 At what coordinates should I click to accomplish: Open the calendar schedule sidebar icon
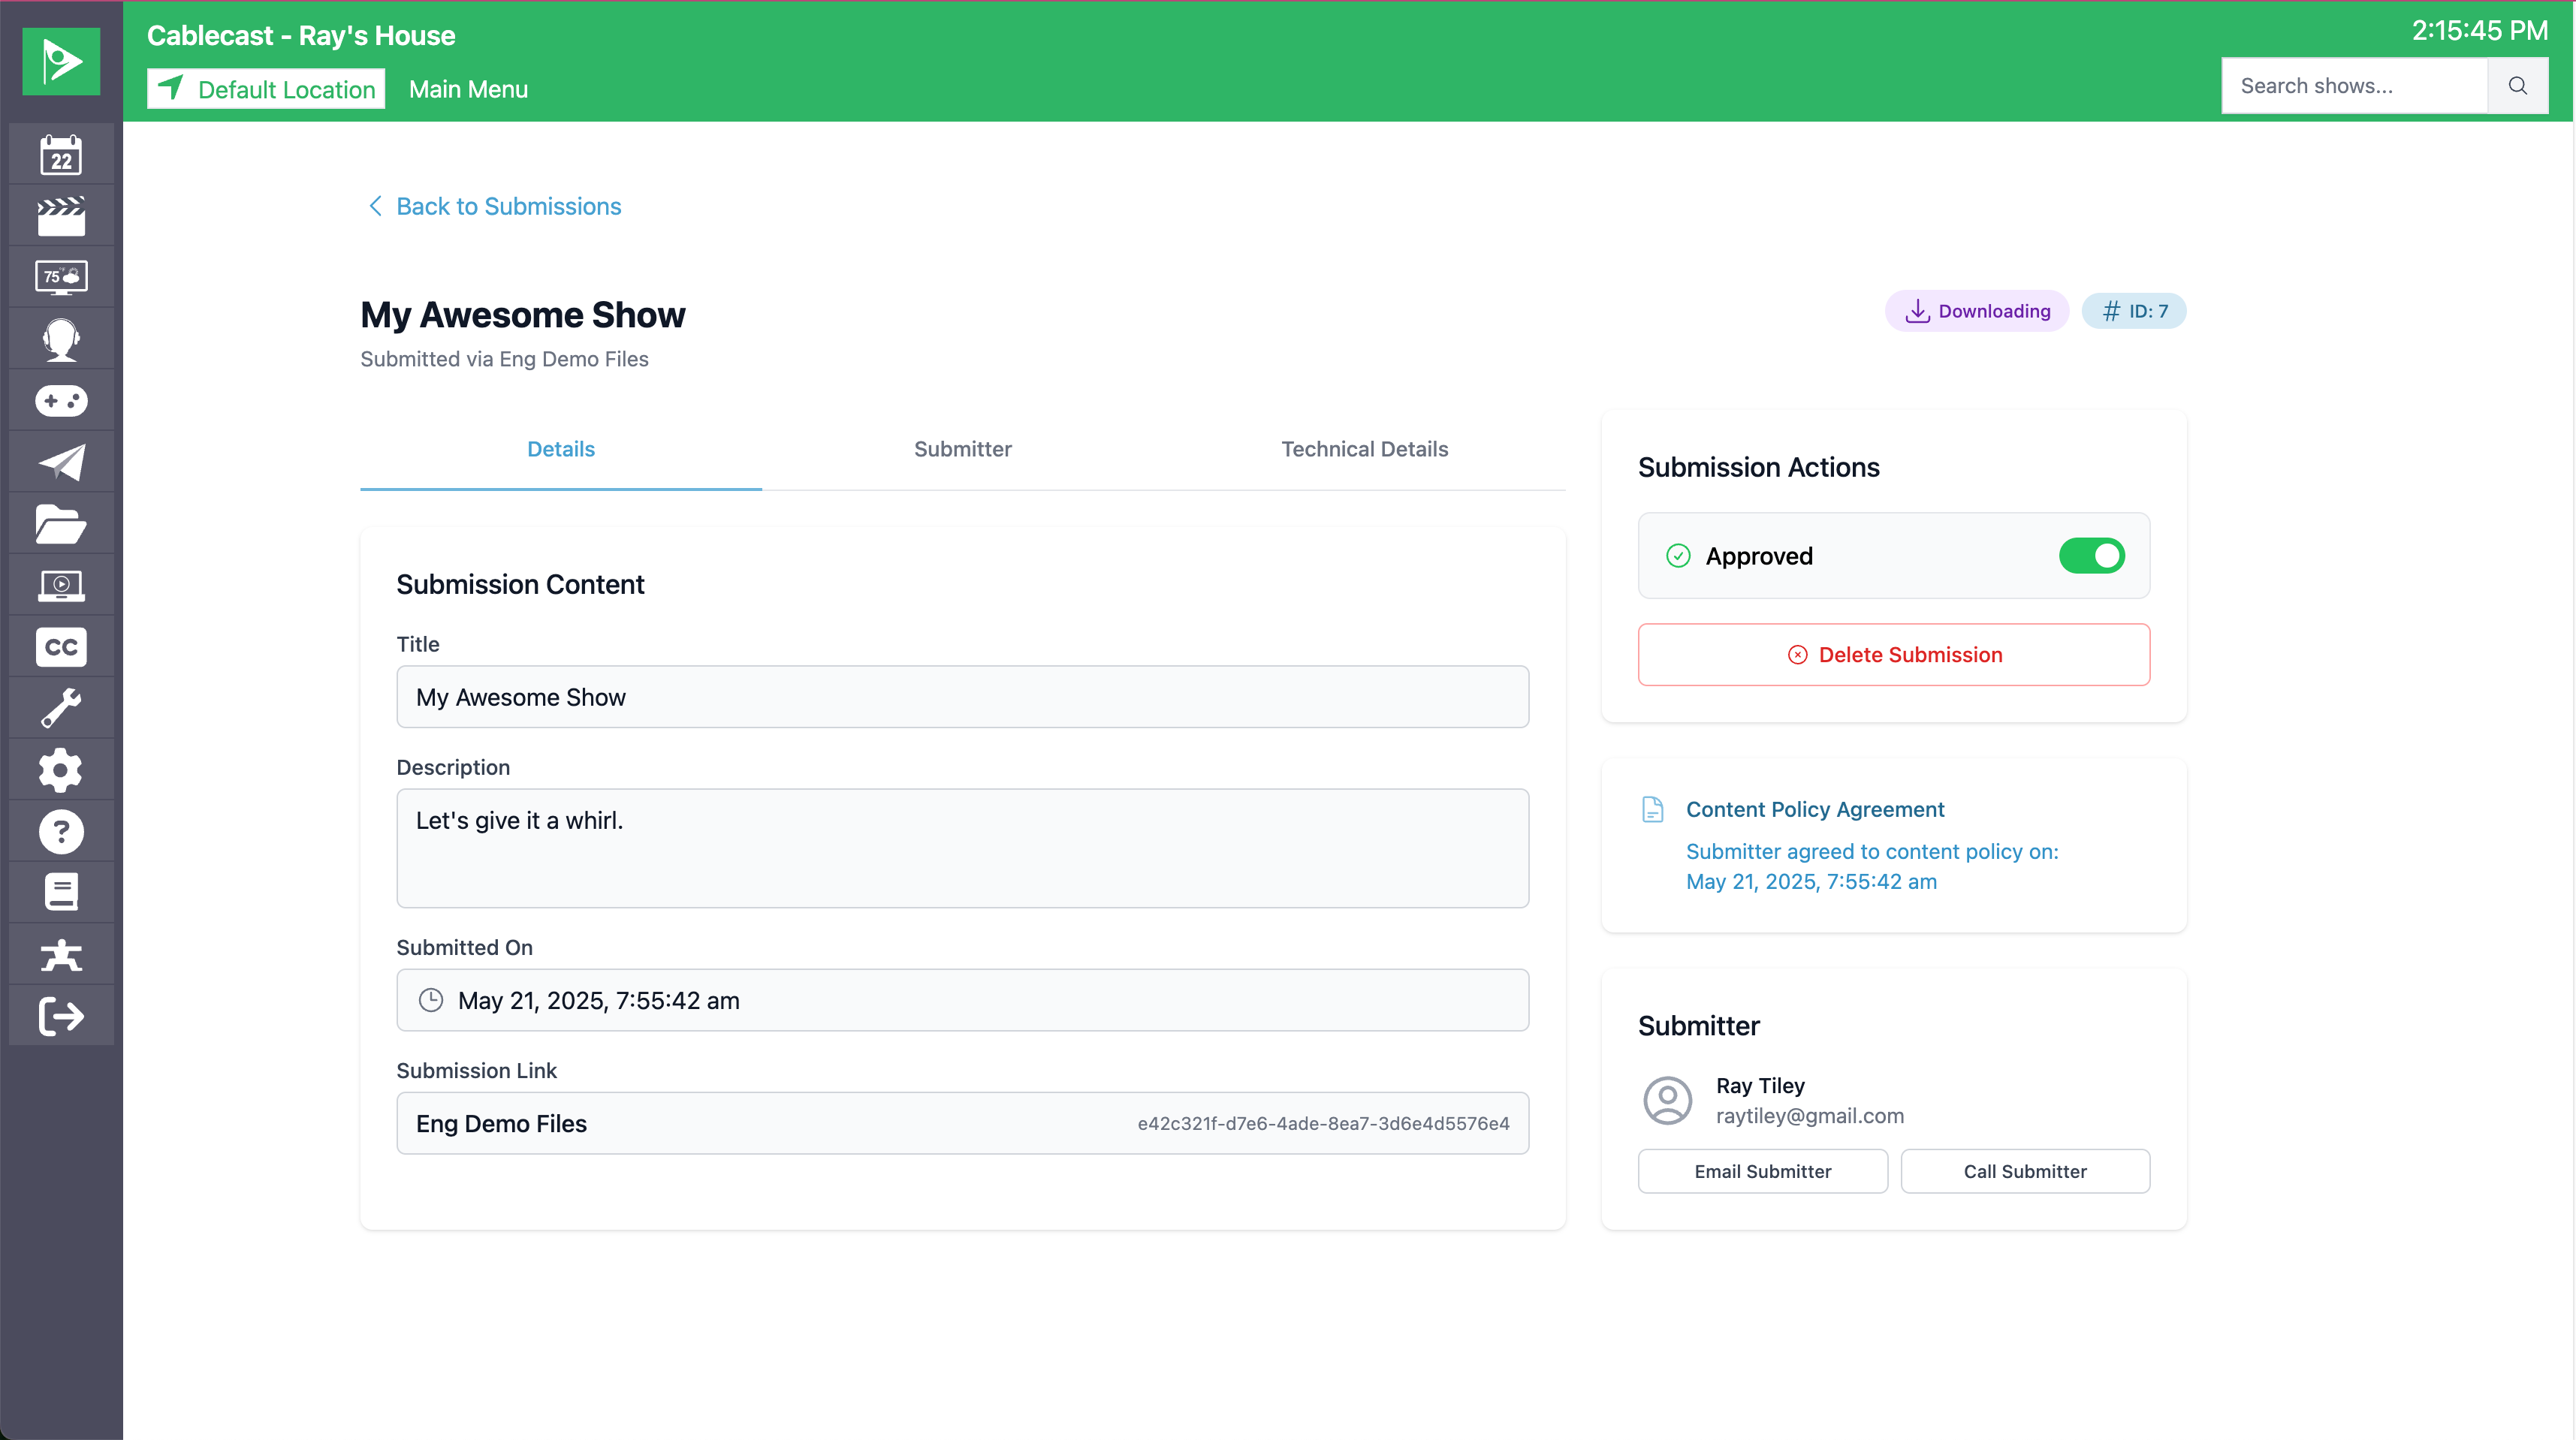click(x=61, y=156)
